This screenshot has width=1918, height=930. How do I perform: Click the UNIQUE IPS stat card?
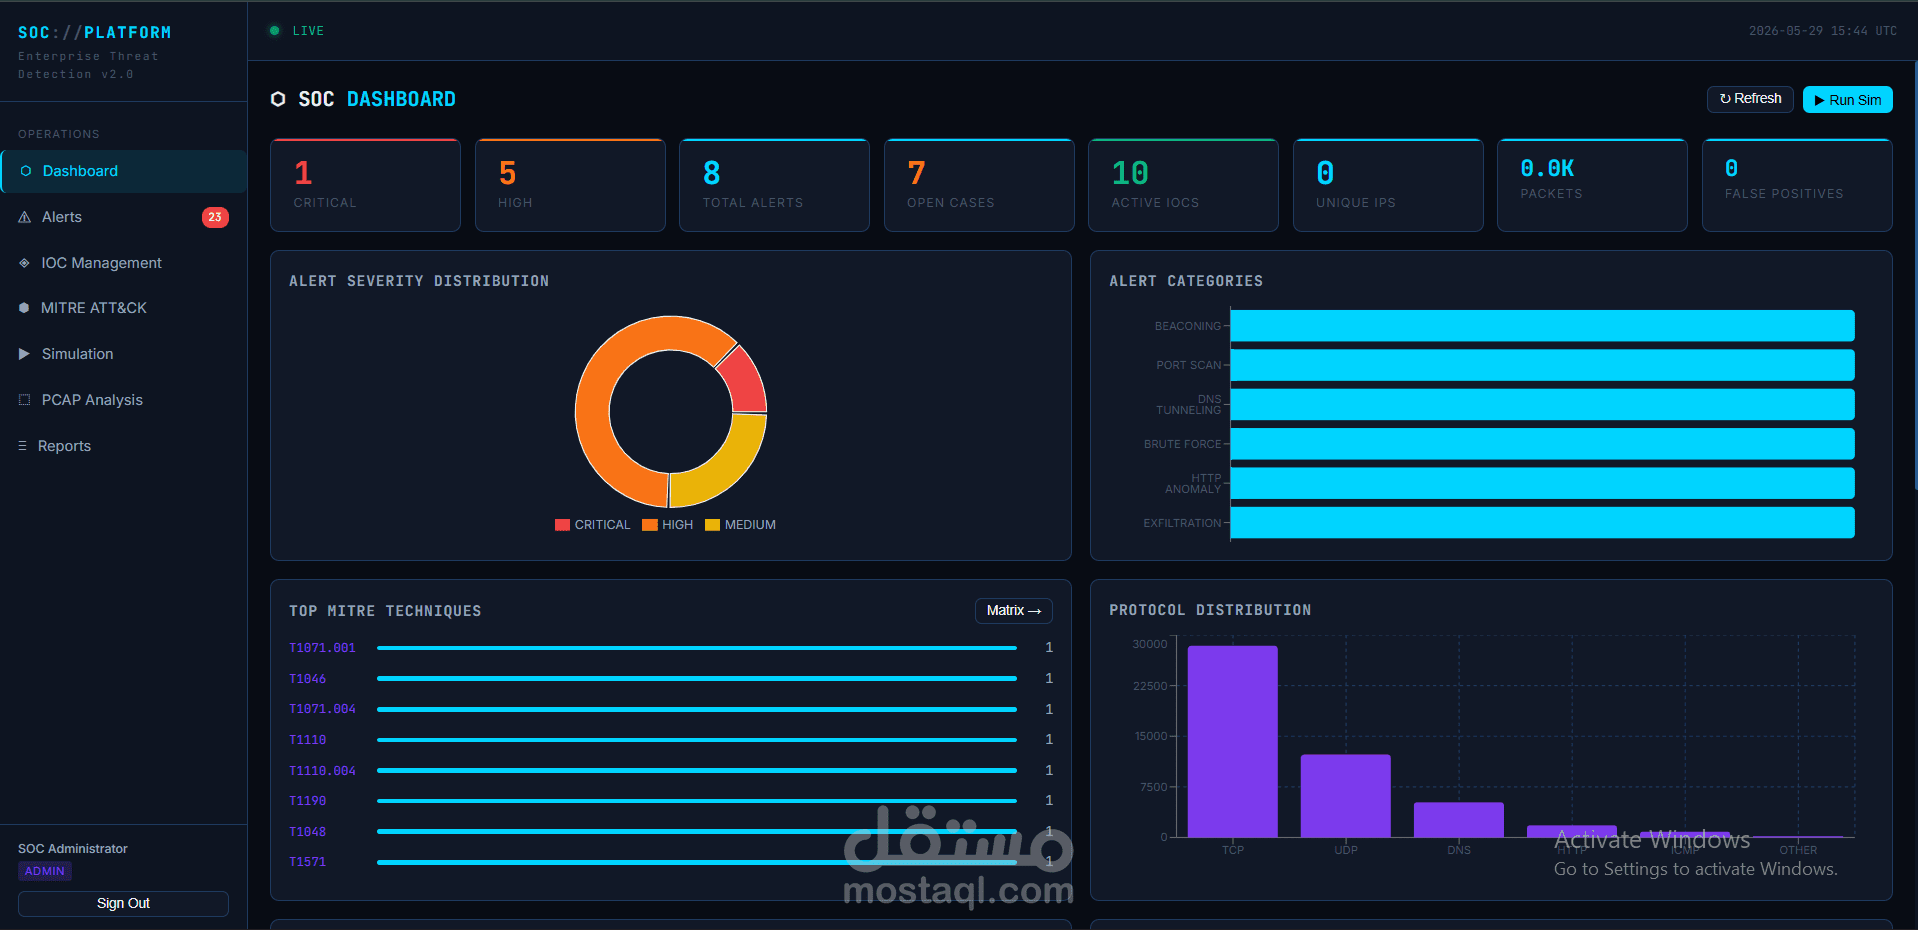[1388, 185]
